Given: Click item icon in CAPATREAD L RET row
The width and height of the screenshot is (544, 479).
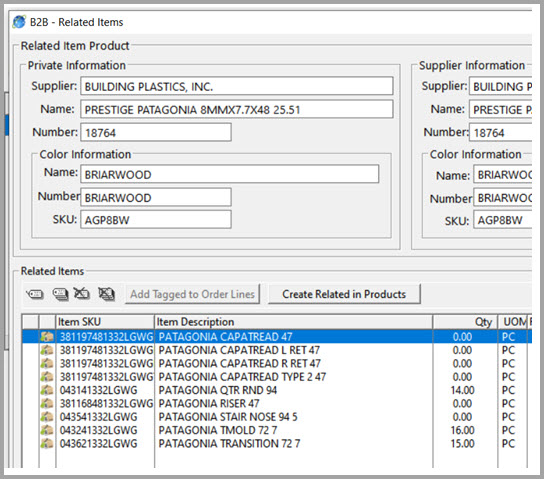Looking at the screenshot, I should [x=47, y=350].
